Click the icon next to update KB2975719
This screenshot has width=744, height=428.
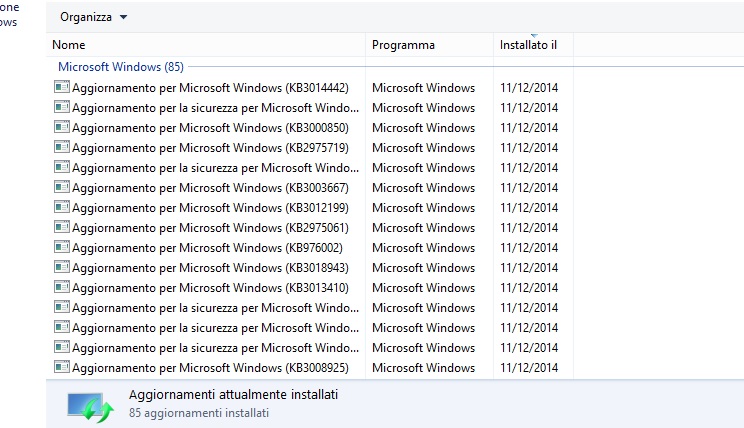point(62,147)
